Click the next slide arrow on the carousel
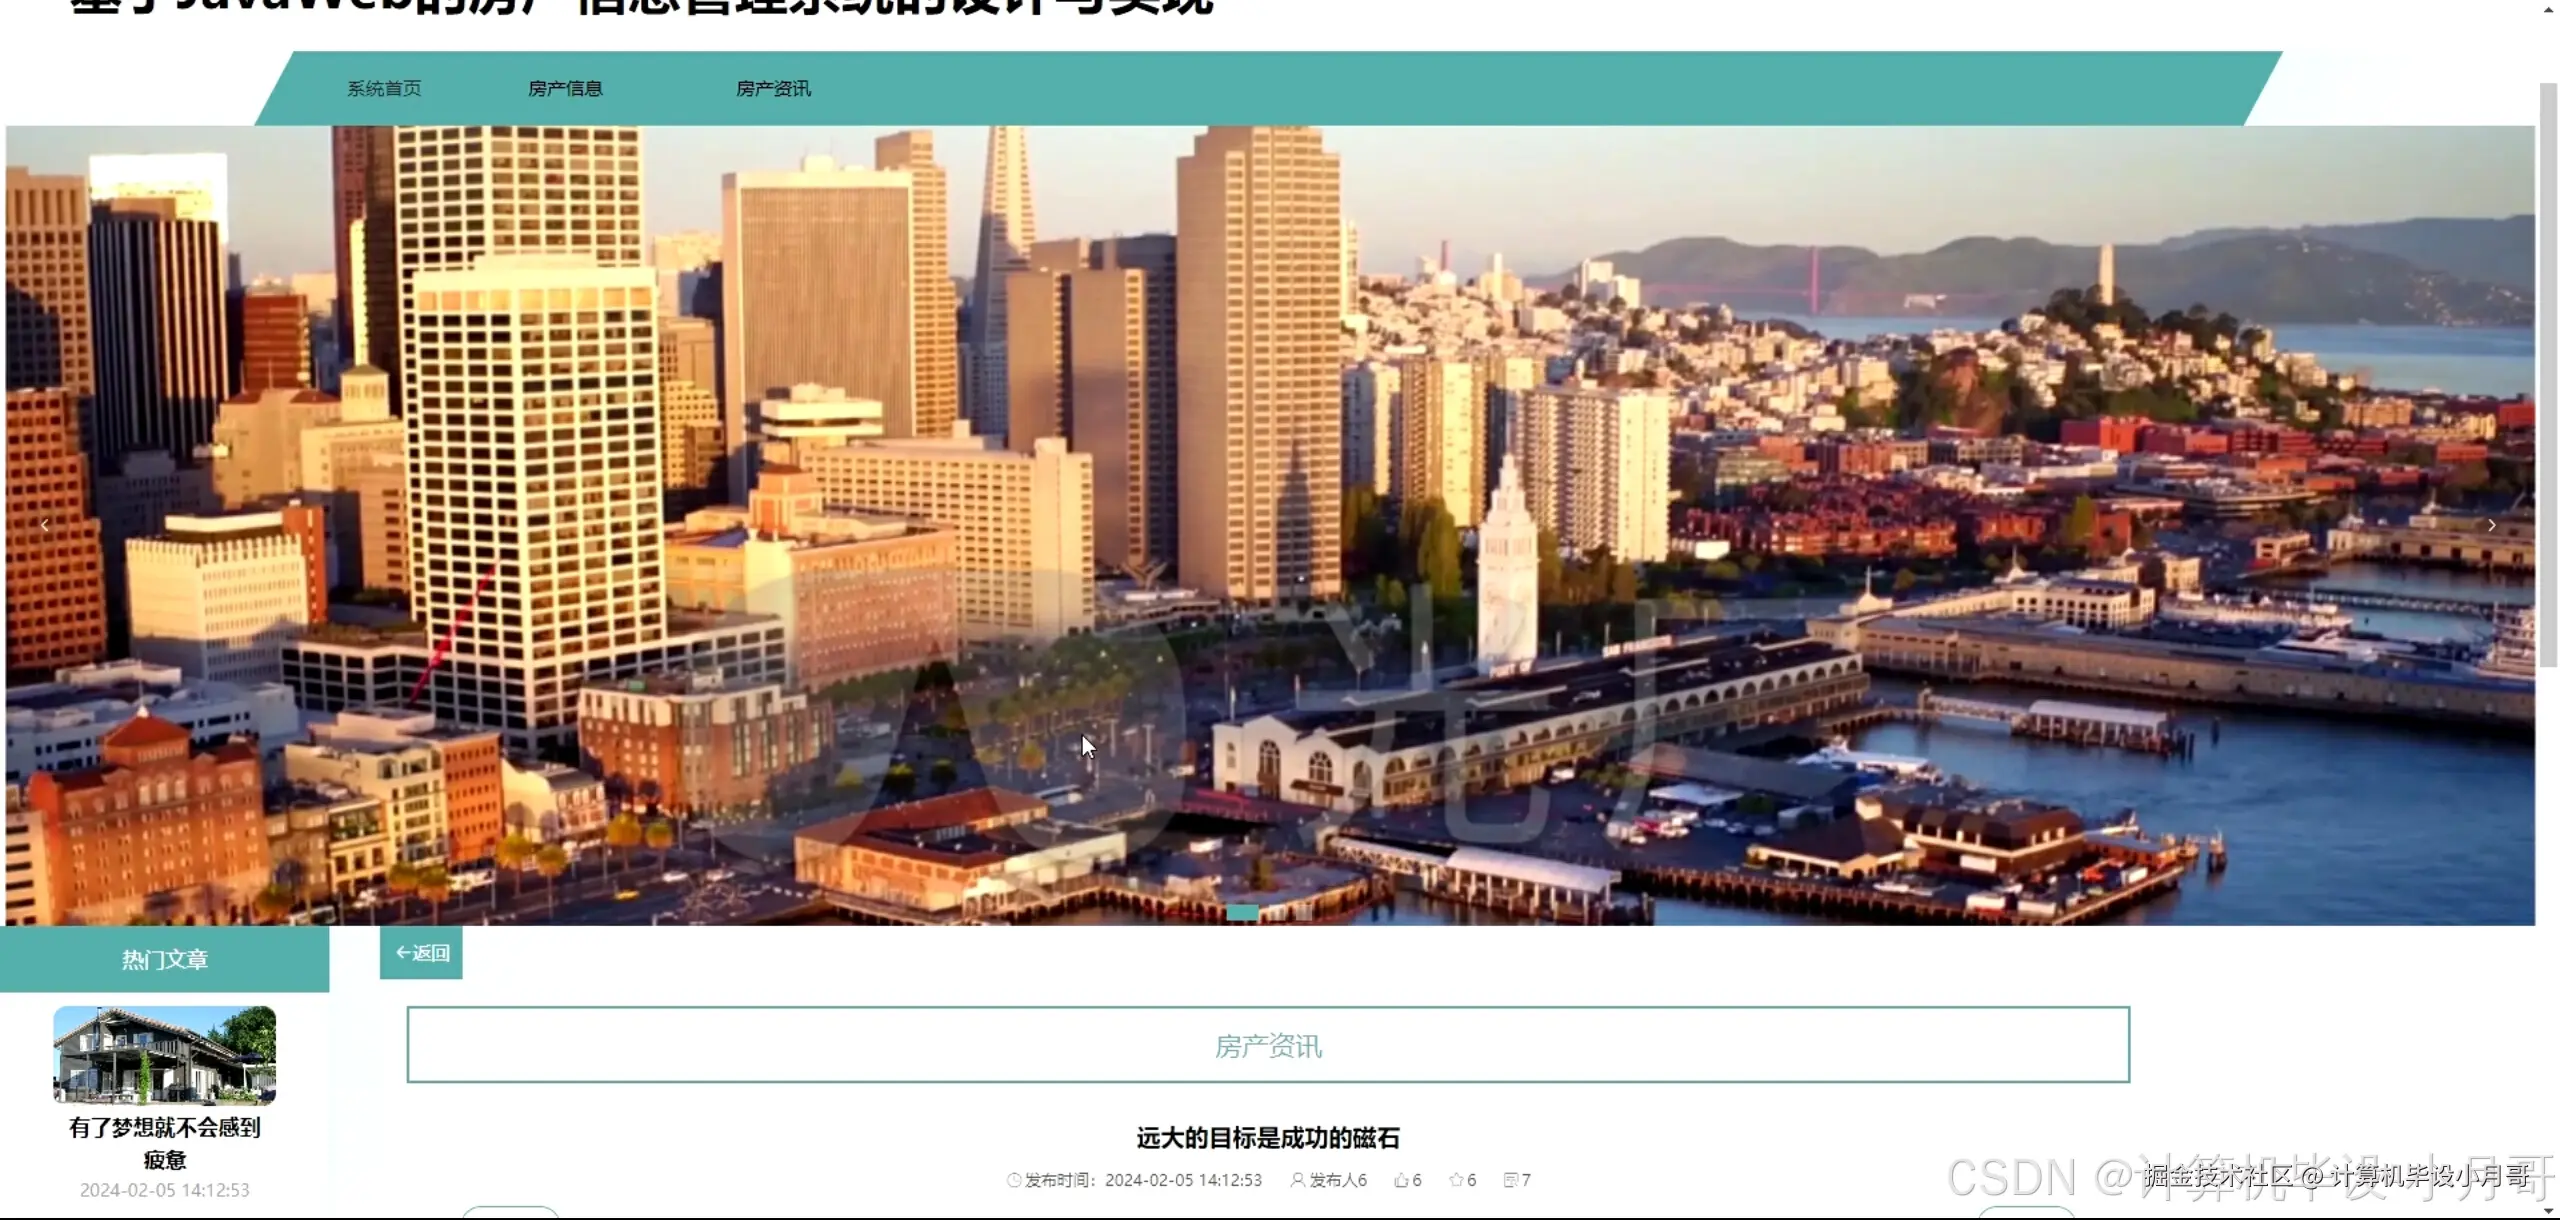Screen dimensions: 2560x1220 tap(2491, 525)
